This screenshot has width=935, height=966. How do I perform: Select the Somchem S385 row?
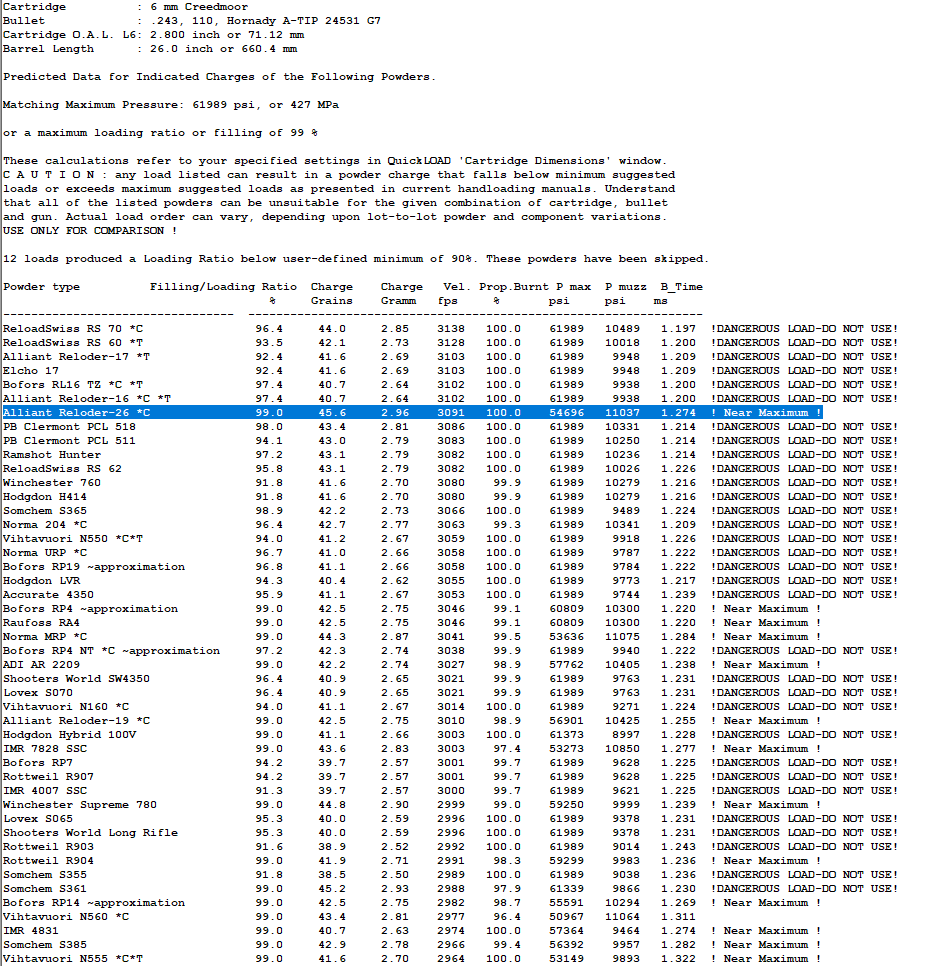click(413, 945)
